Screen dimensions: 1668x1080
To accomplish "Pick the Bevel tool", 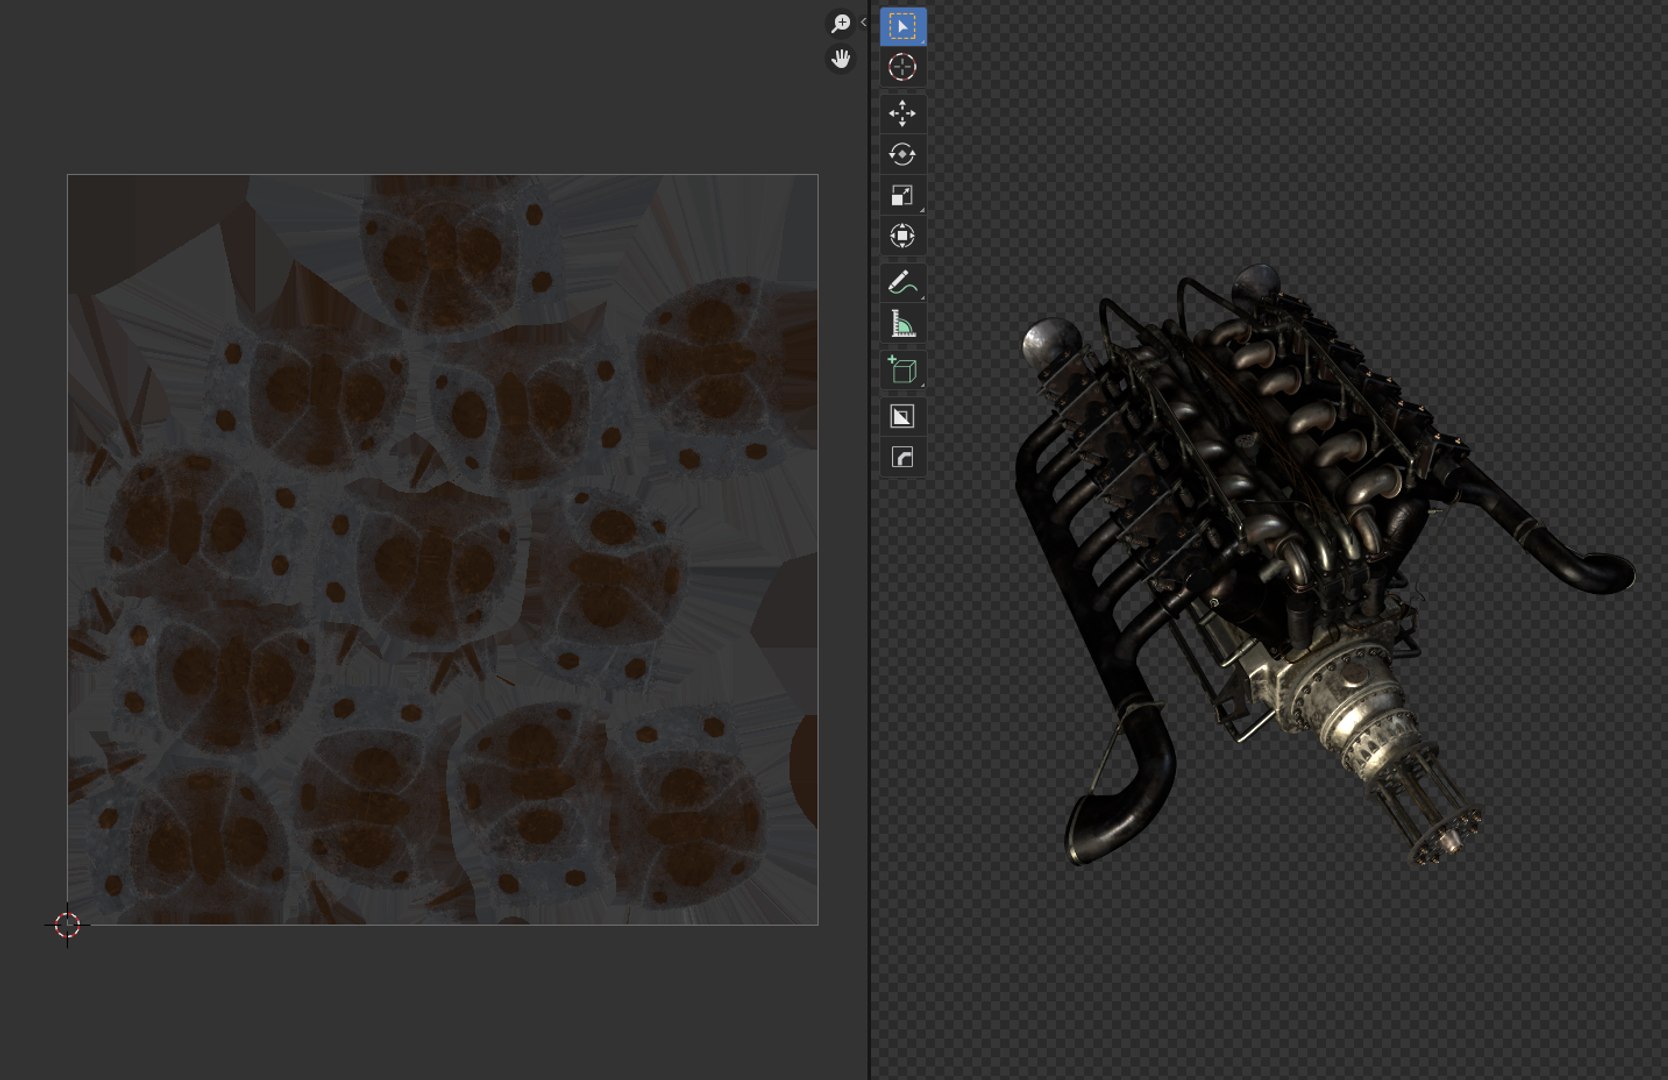I will point(902,458).
